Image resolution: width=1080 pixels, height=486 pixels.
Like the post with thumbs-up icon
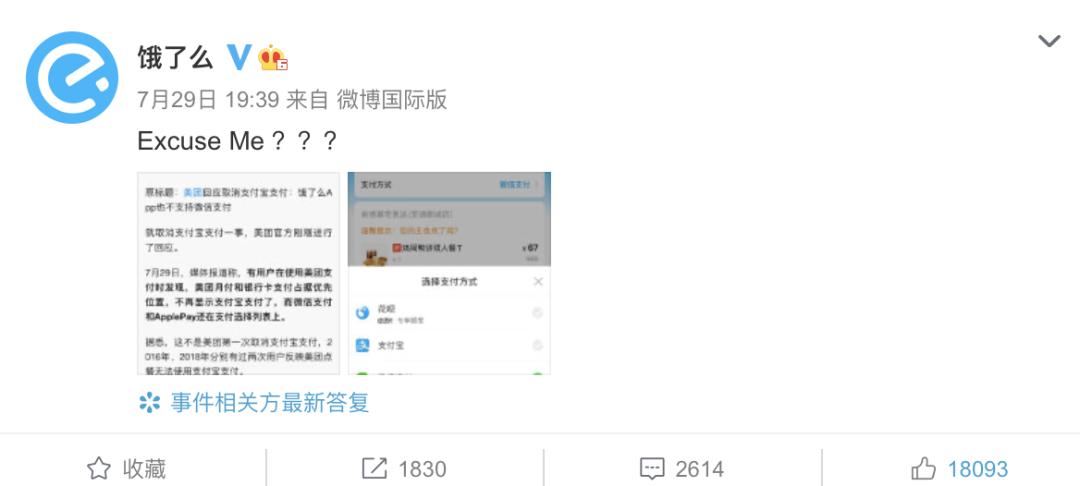[924, 469]
